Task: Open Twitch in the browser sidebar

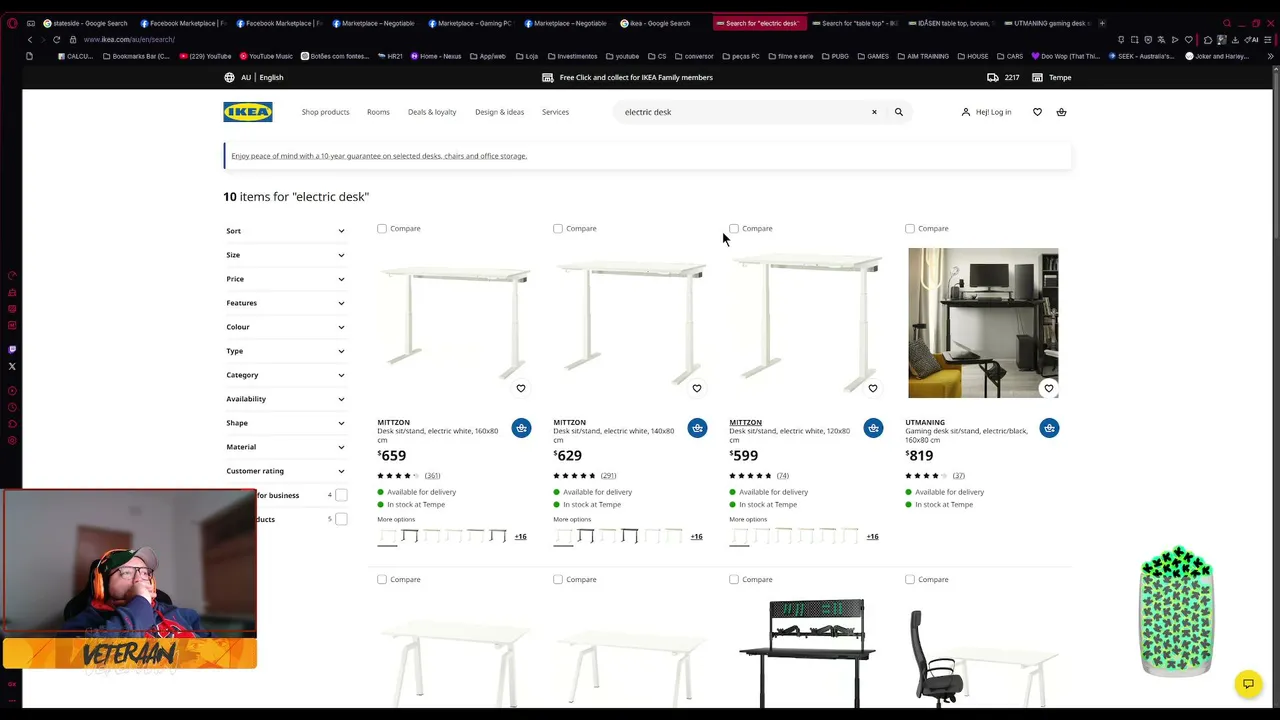Action: point(12,349)
